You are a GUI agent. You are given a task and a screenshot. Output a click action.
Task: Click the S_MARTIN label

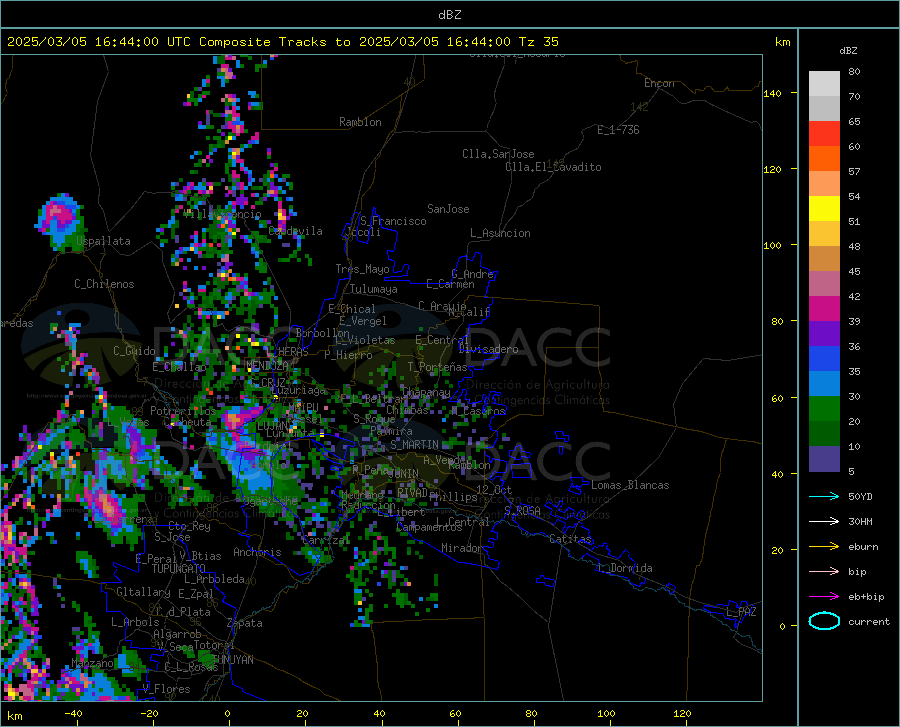tap(414, 445)
